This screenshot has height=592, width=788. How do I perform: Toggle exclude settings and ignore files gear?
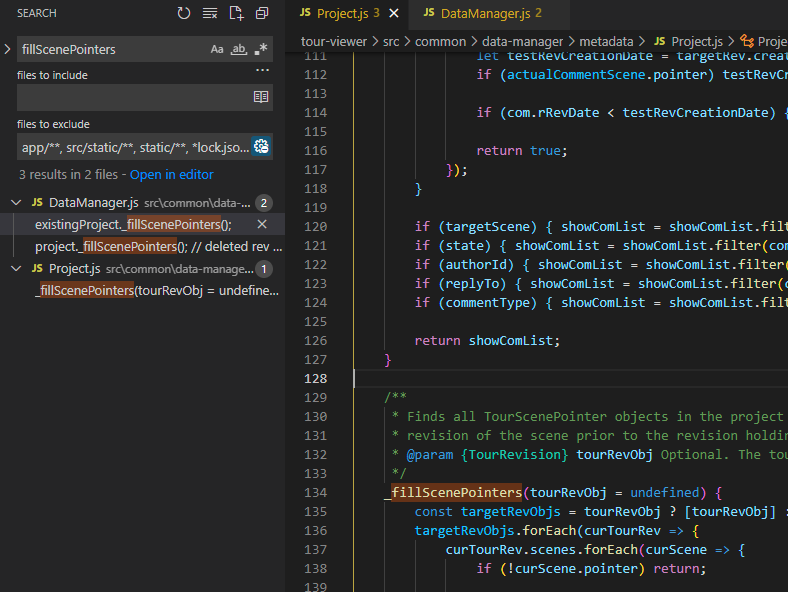261,147
